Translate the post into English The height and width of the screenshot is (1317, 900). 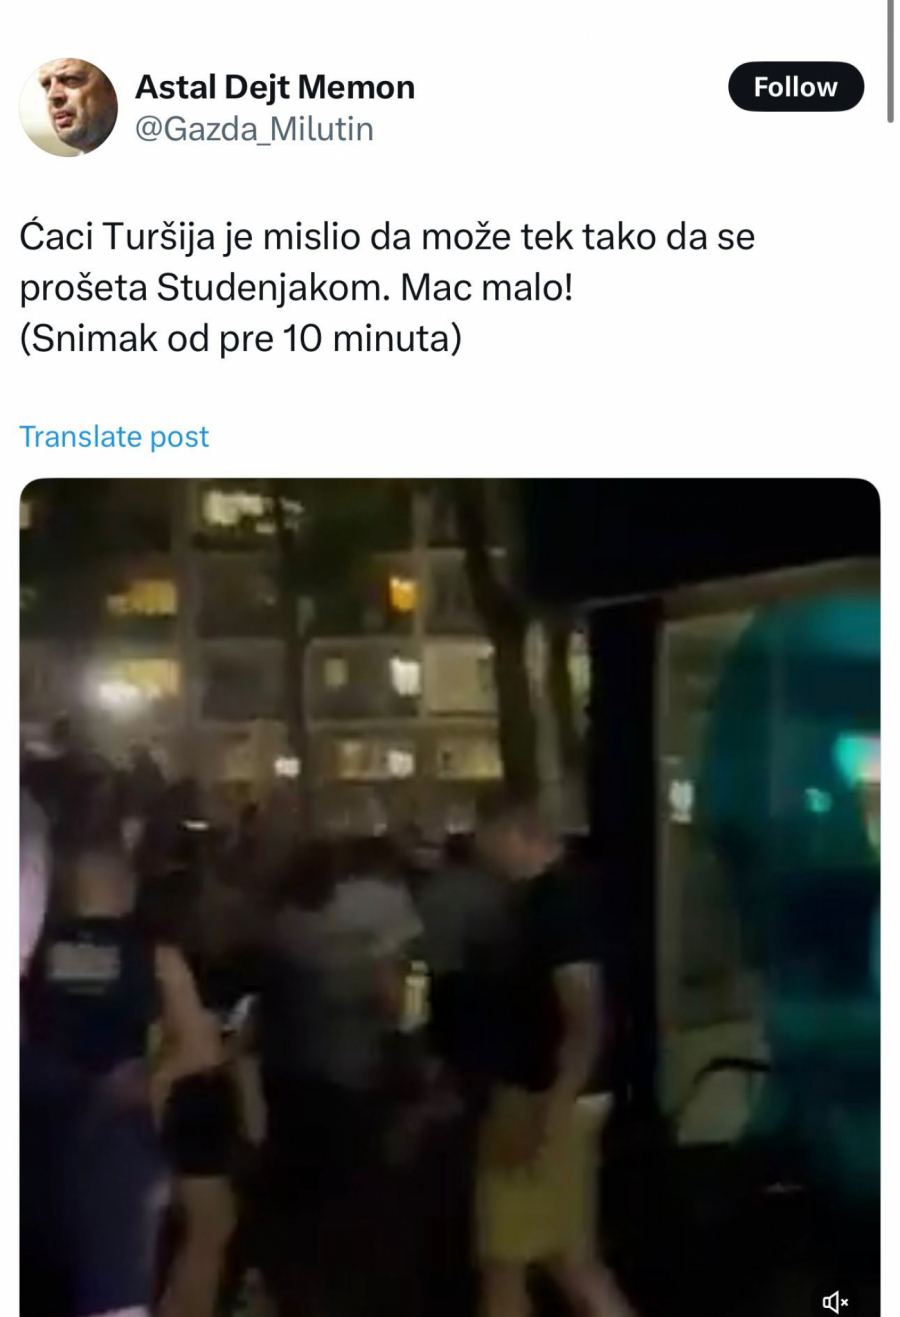[x=114, y=436]
